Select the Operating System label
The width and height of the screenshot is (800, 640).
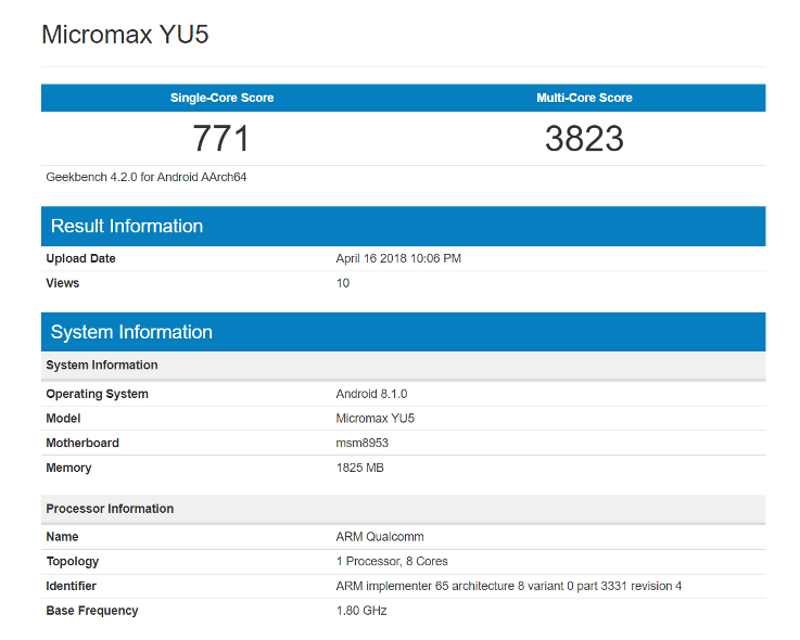97,394
